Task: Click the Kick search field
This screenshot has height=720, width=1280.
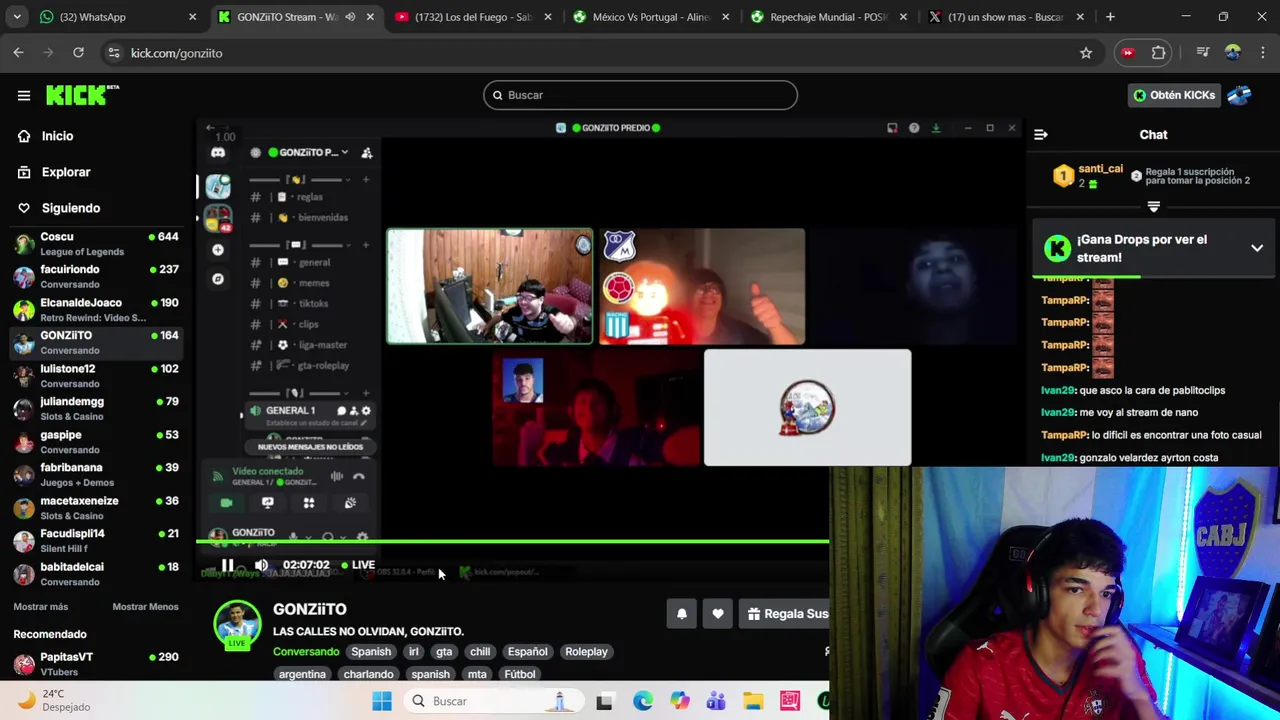Action: point(640,95)
